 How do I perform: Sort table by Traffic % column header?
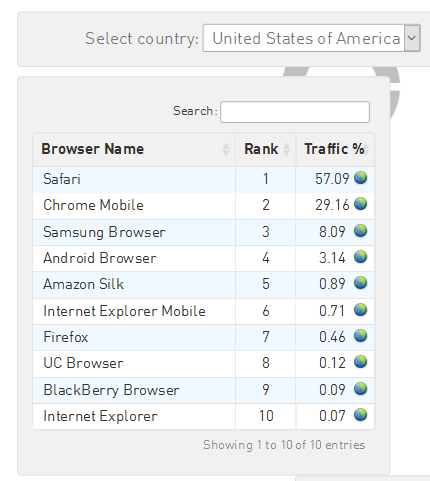[335, 149]
